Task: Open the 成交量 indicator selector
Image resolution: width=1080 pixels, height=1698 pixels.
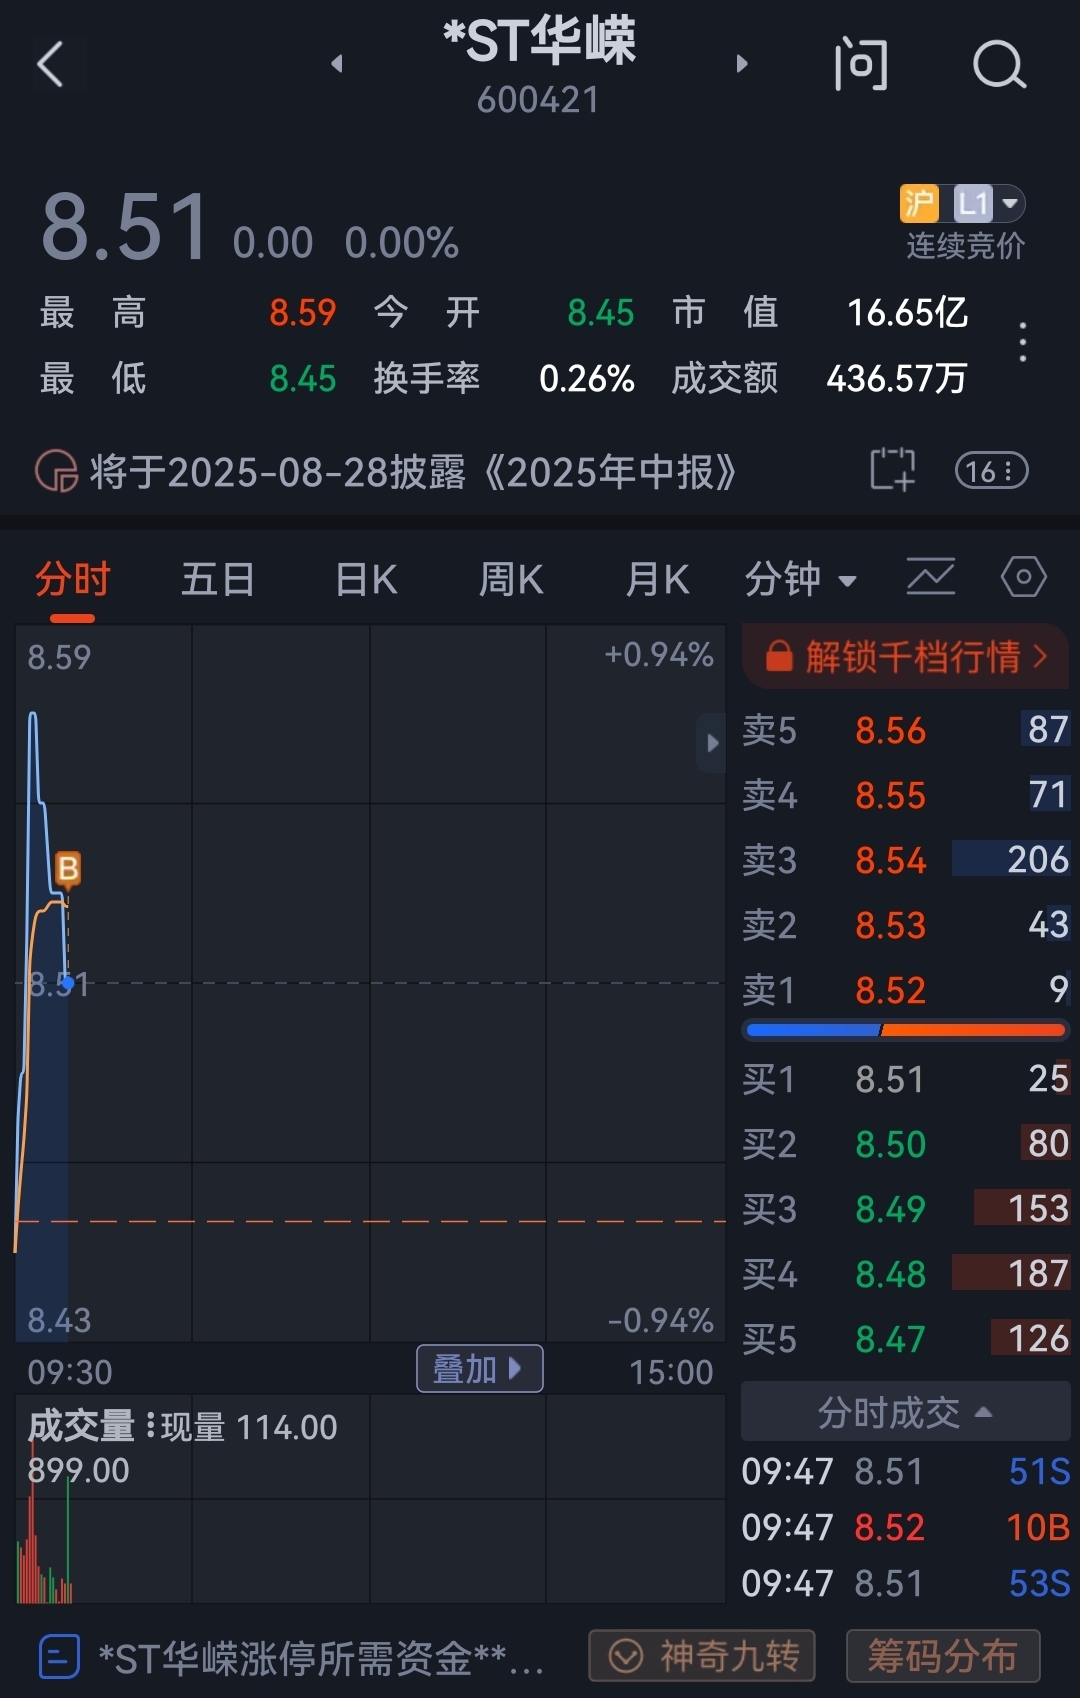Action: (x=92, y=1426)
